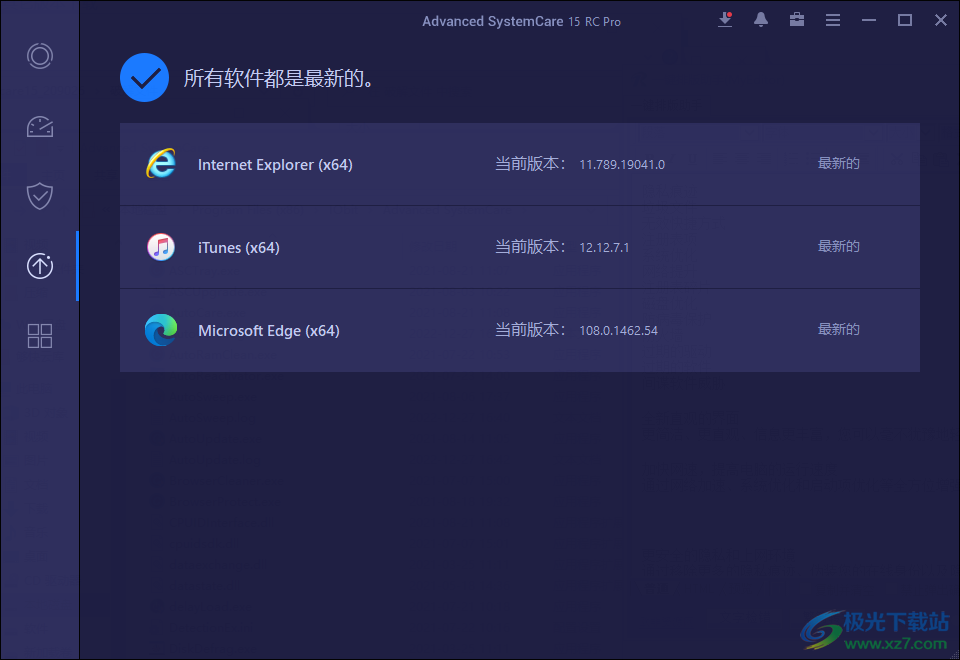The width and height of the screenshot is (960, 660).
Task: Select the iTunes (x64) row name
Action: (x=239, y=247)
